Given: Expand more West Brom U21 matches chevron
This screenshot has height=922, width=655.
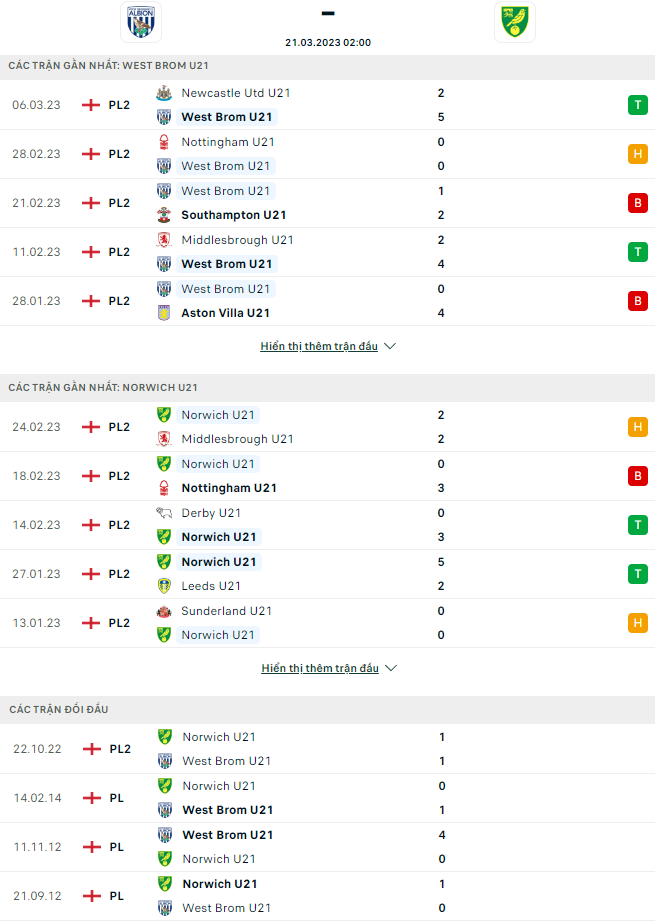Looking at the screenshot, I should (390, 346).
